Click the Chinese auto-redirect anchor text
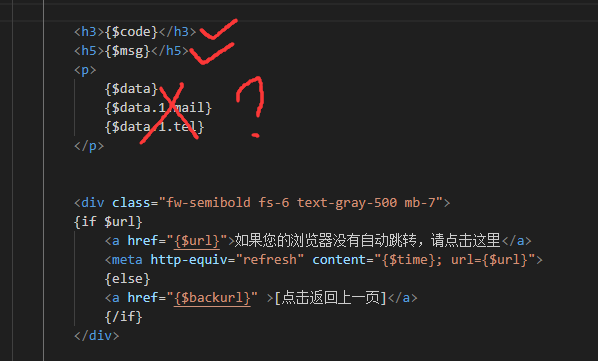This screenshot has width=598, height=361. coord(367,241)
